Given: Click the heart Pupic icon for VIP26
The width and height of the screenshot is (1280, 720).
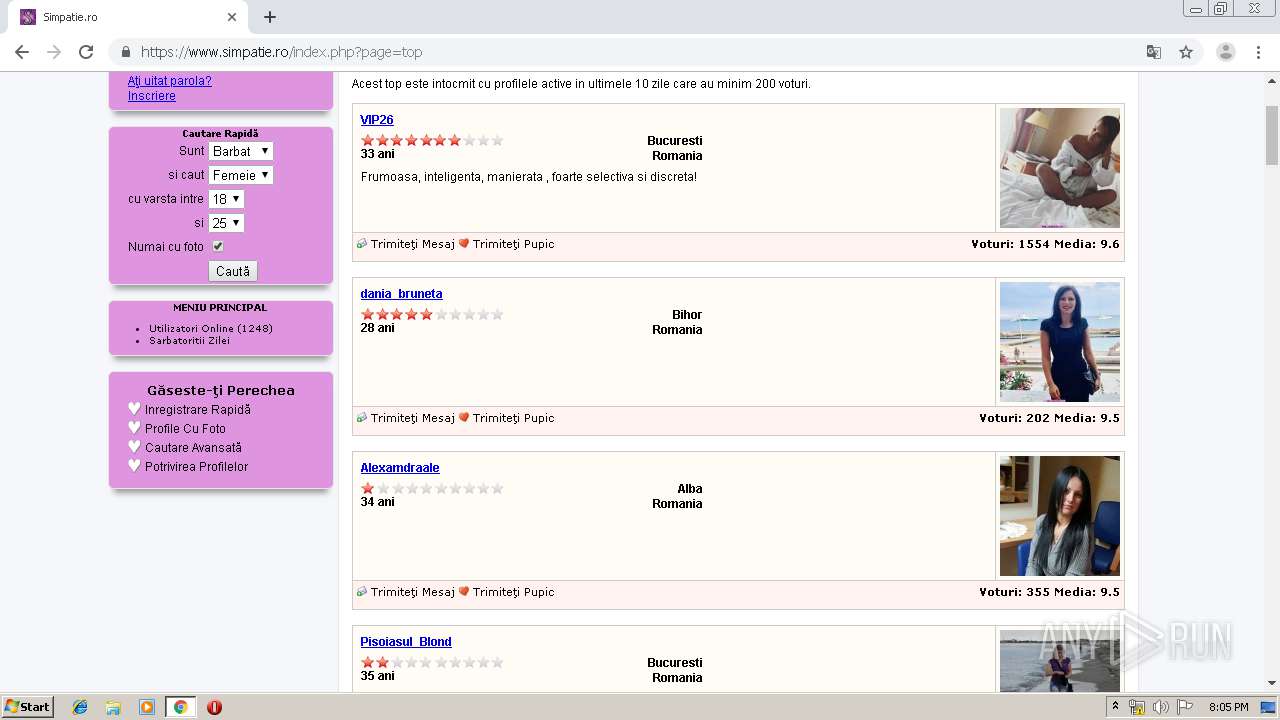Looking at the screenshot, I should point(464,244).
